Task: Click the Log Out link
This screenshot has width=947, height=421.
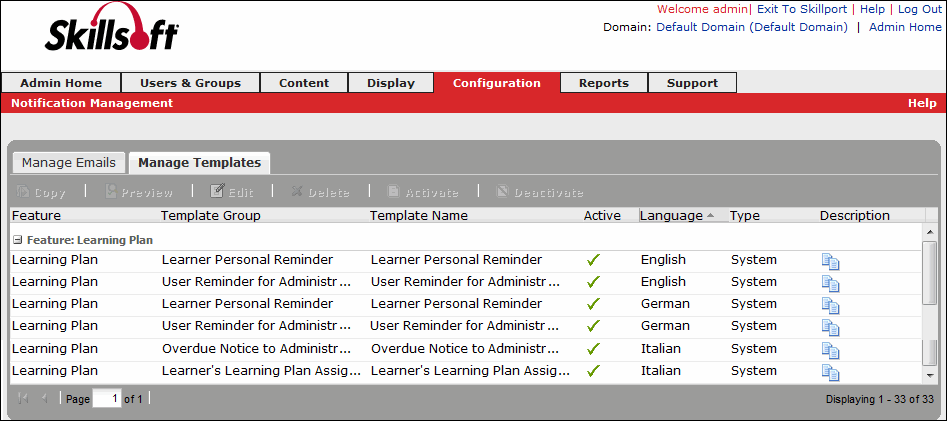Action: 919,9
